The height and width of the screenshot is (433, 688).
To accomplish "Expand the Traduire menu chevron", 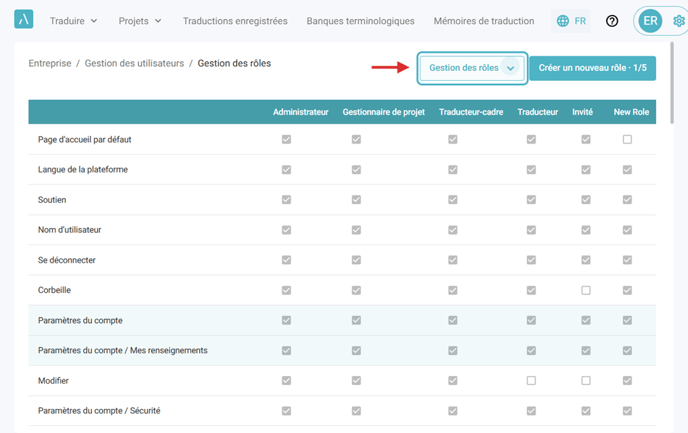I will 94,21.
